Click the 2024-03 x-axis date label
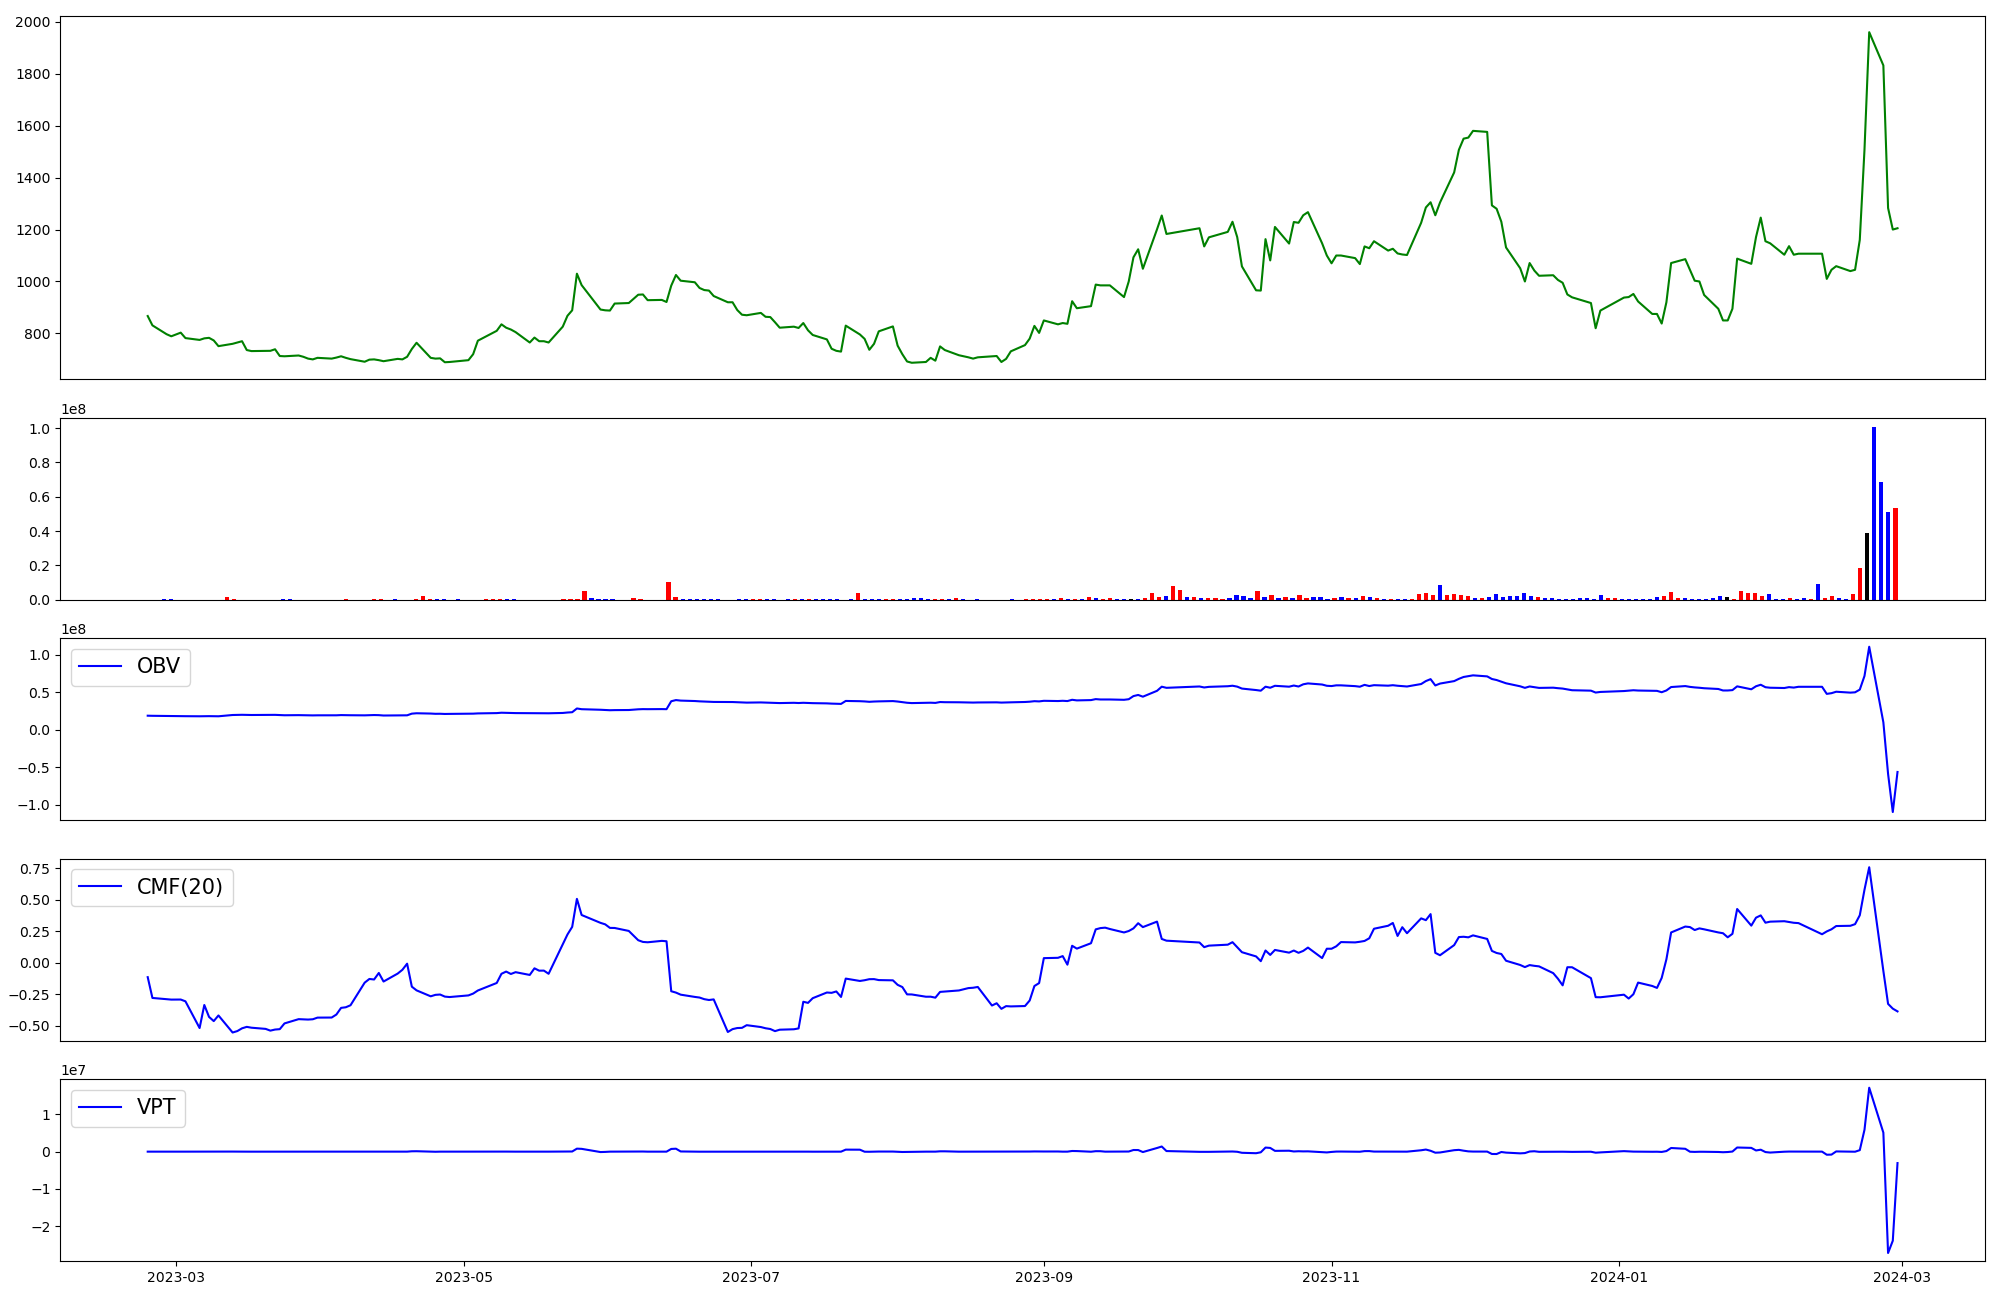 click(1901, 1277)
